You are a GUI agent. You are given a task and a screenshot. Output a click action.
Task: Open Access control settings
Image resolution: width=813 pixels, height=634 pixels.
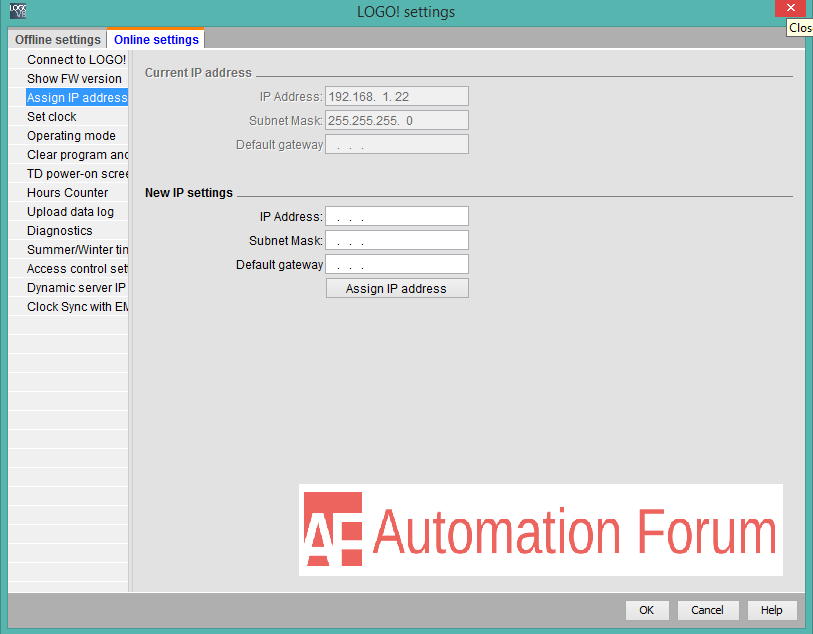point(76,268)
